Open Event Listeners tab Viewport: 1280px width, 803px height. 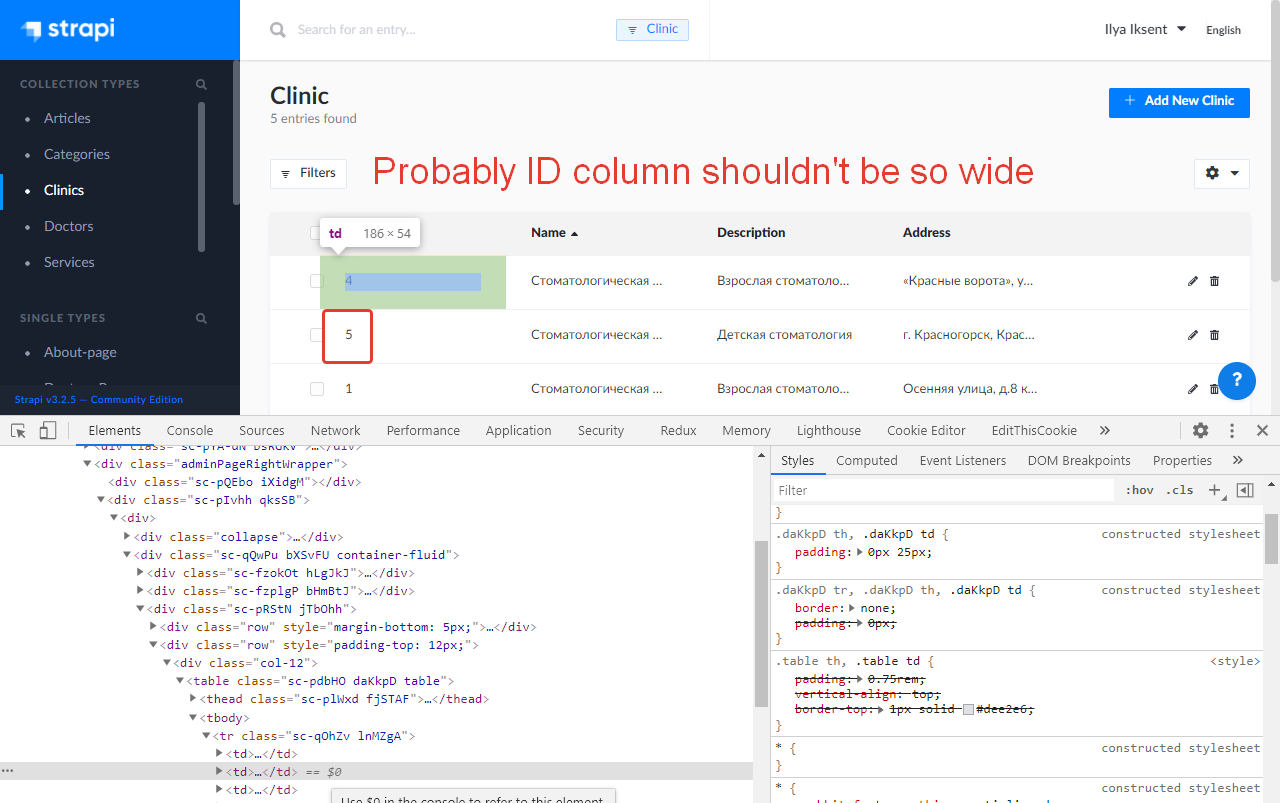[x=963, y=461]
